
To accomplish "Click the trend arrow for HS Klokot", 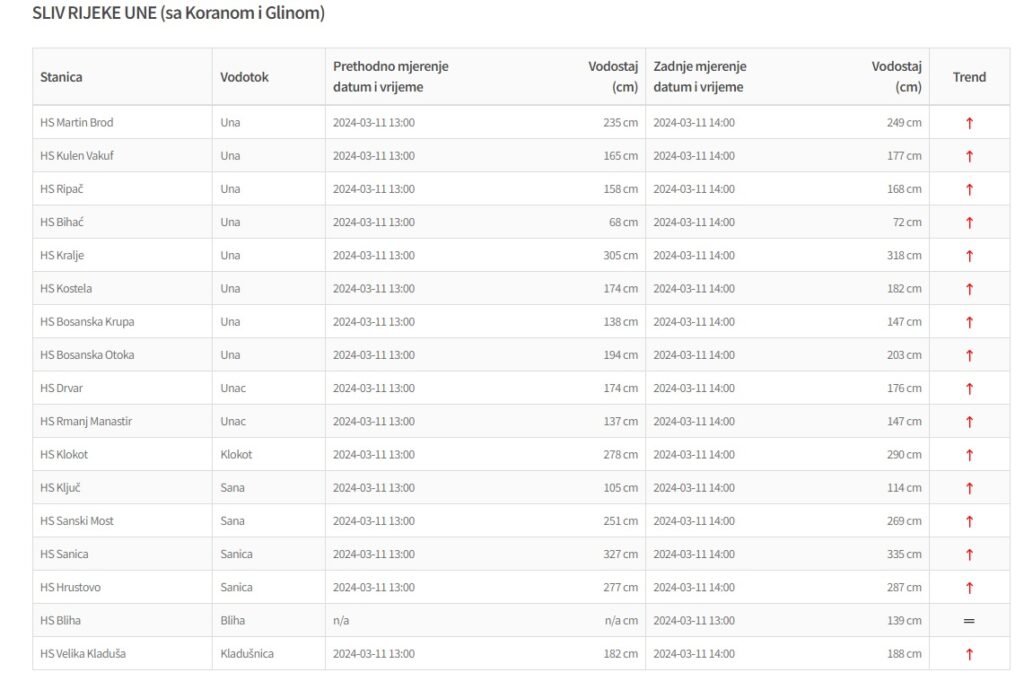I will click(x=968, y=455).
